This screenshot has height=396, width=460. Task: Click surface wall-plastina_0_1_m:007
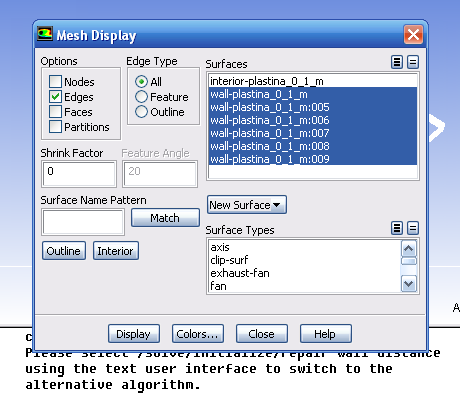coord(313,133)
